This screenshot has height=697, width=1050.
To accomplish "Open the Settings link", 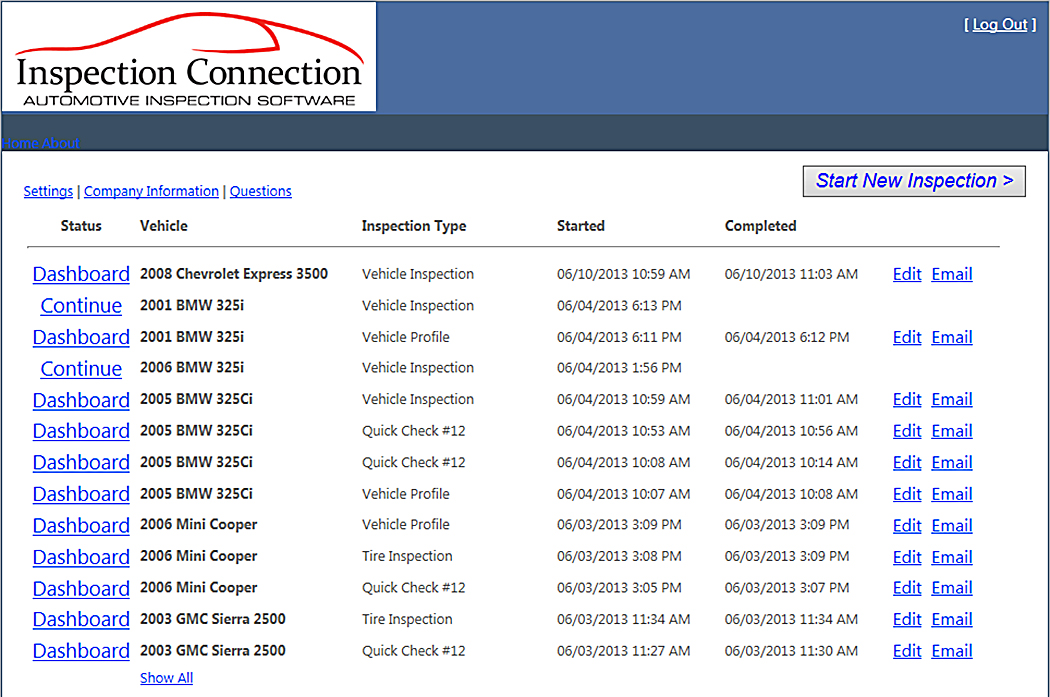I will (x=48, y=191).
